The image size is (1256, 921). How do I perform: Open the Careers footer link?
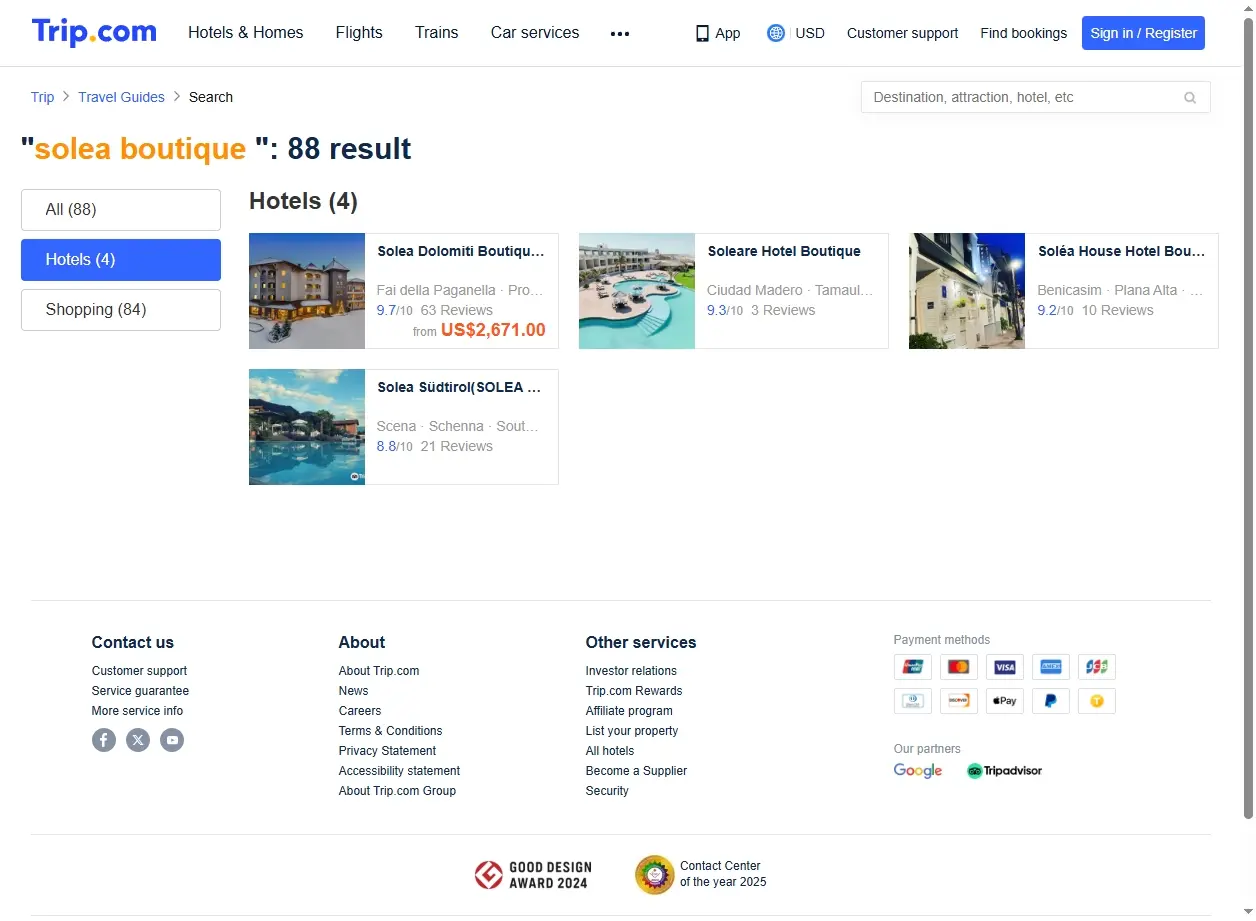(x=360, y=711)
